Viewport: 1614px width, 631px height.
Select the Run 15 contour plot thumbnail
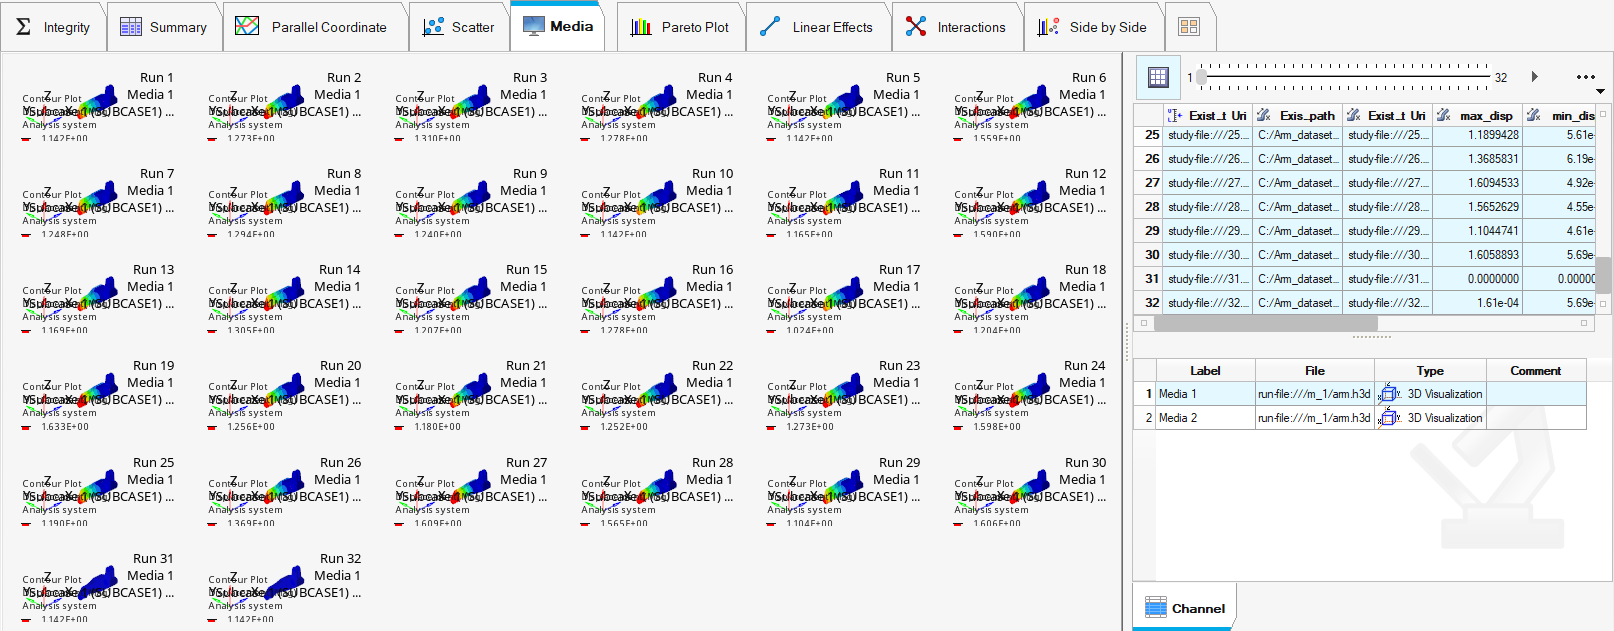click(x=471, y=300)
